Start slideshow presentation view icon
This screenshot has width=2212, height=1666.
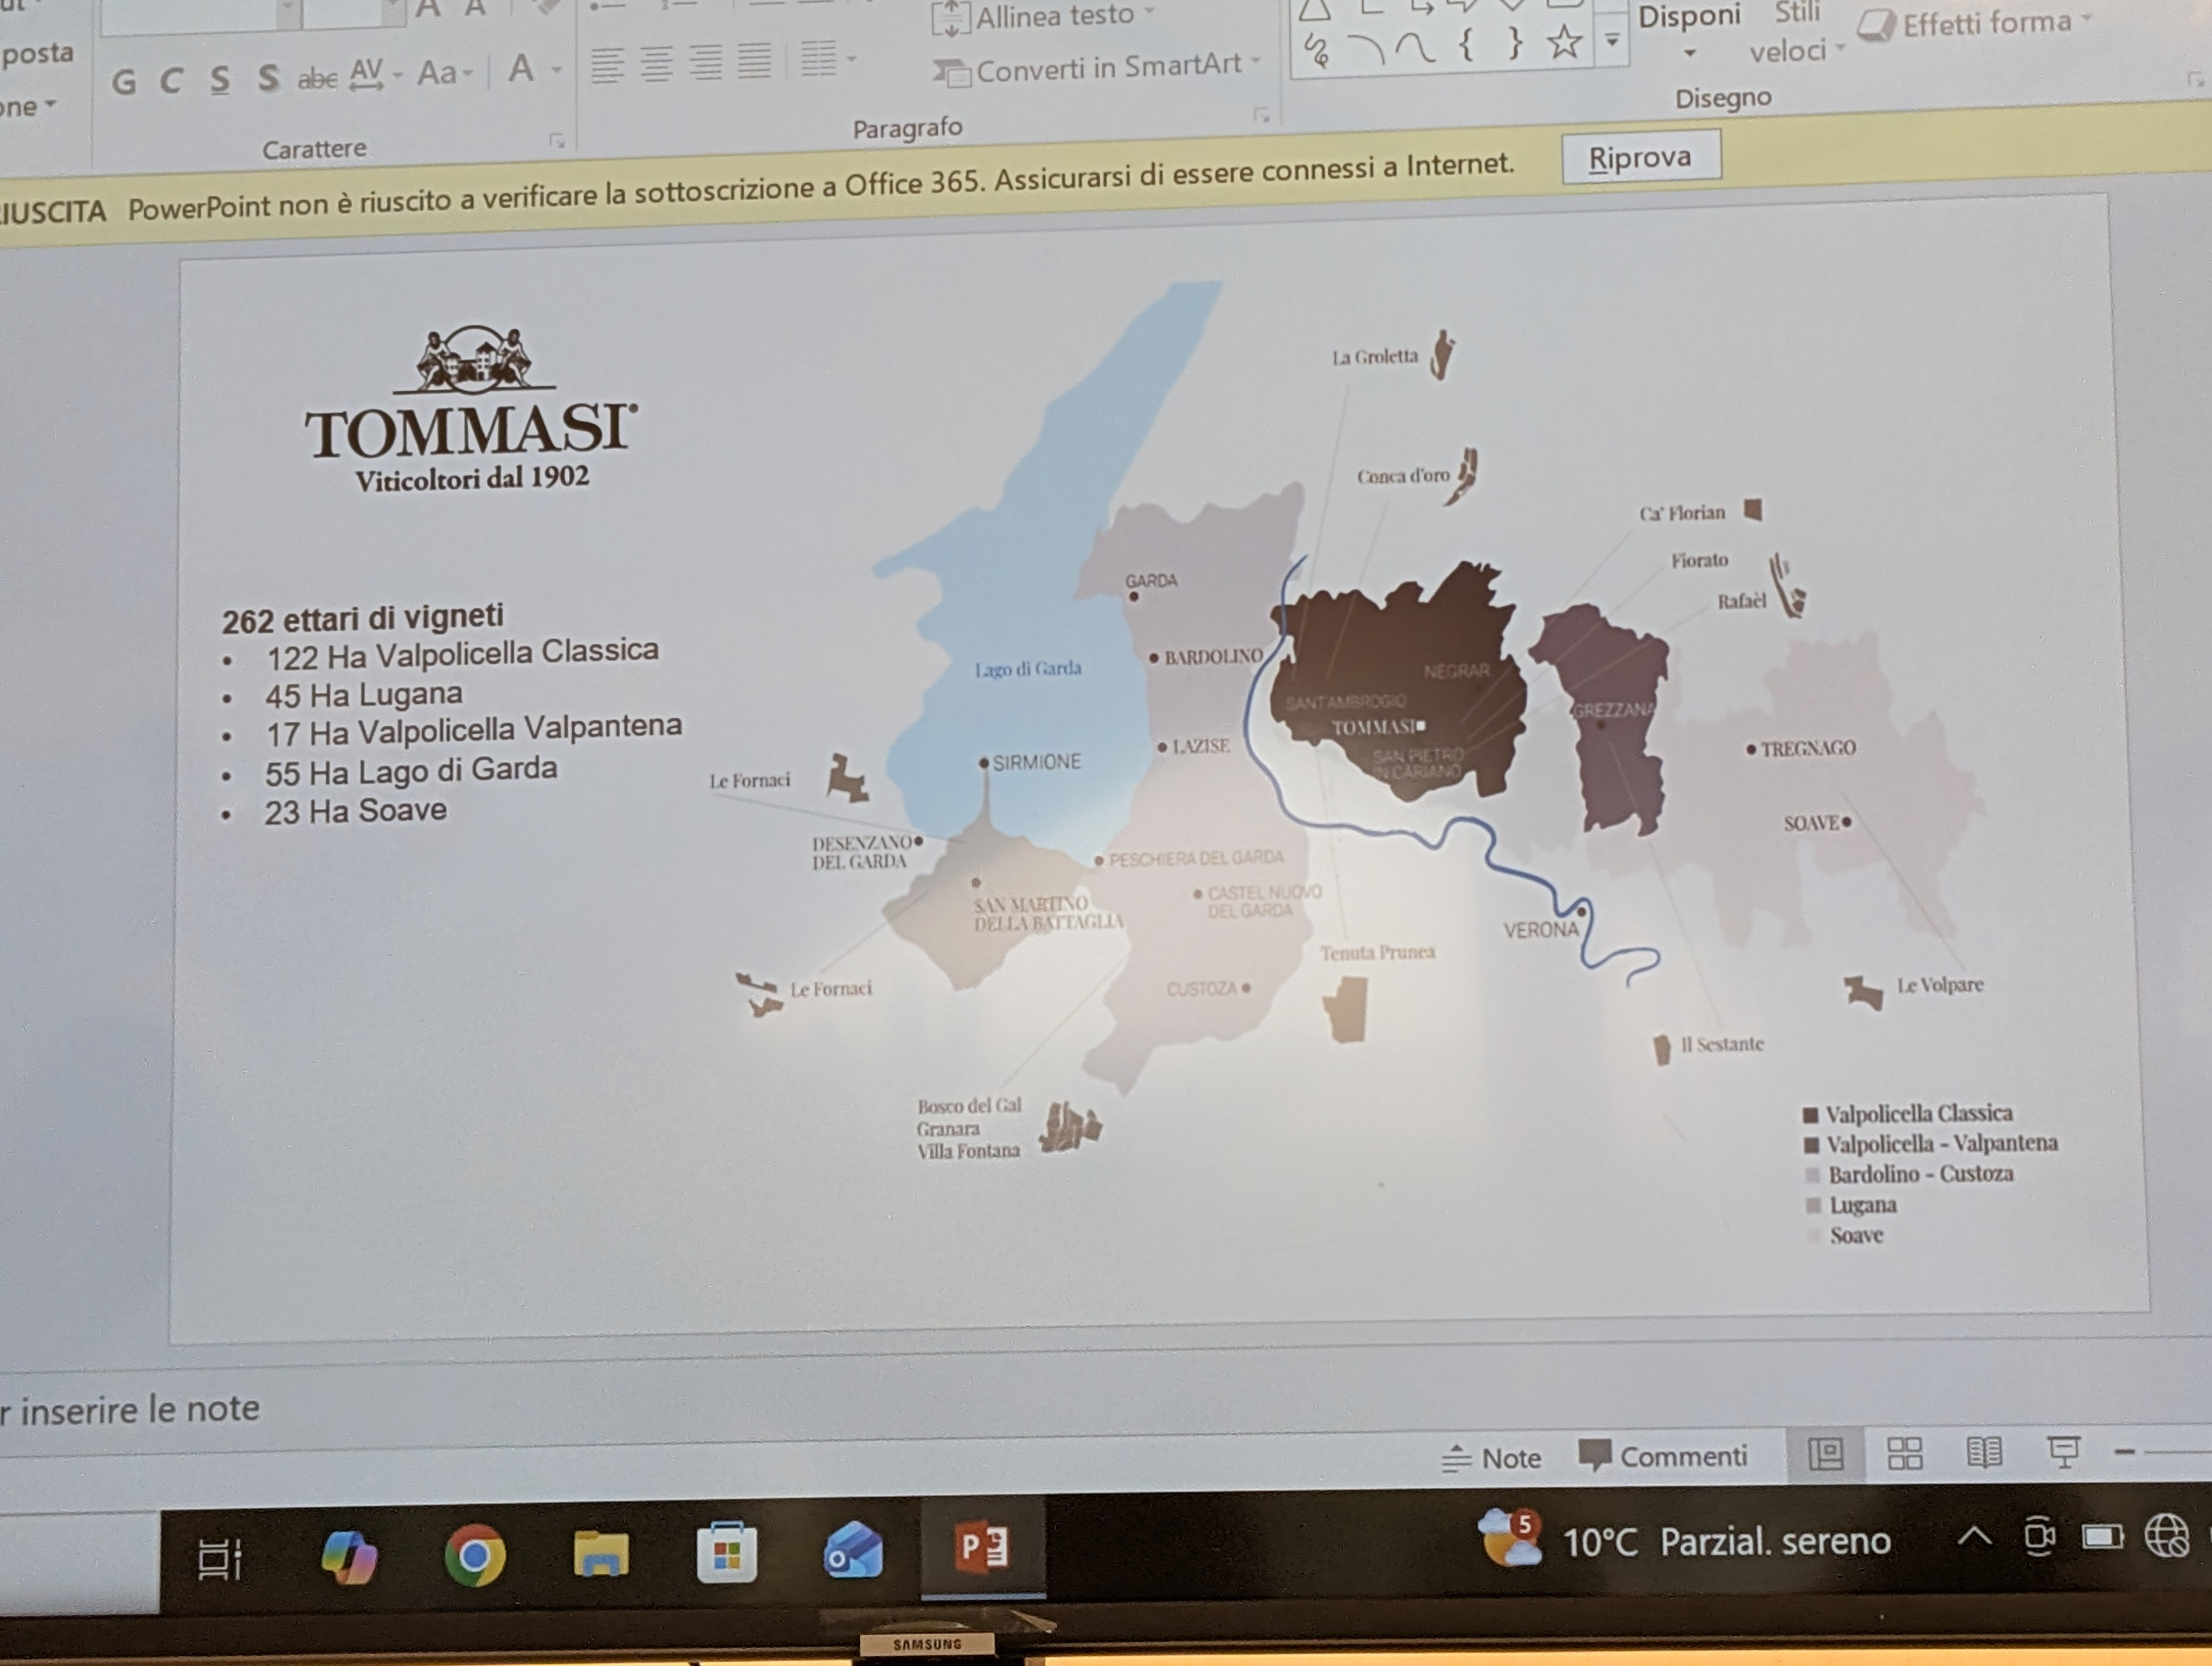[2063, 1452]
